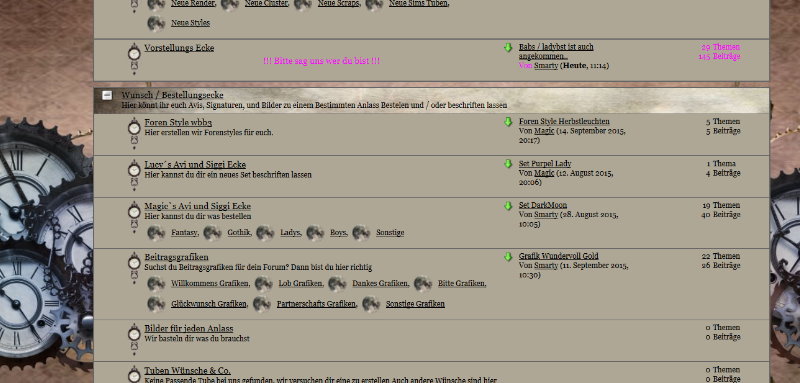Open Bilder für jeden Anlass forum

click(x=189, y=328)
